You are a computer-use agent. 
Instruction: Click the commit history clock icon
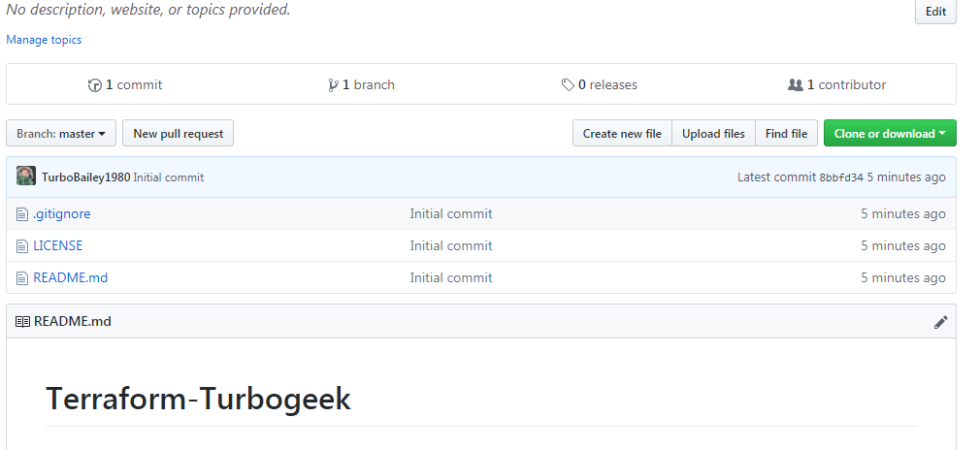(x=94, y=85)
